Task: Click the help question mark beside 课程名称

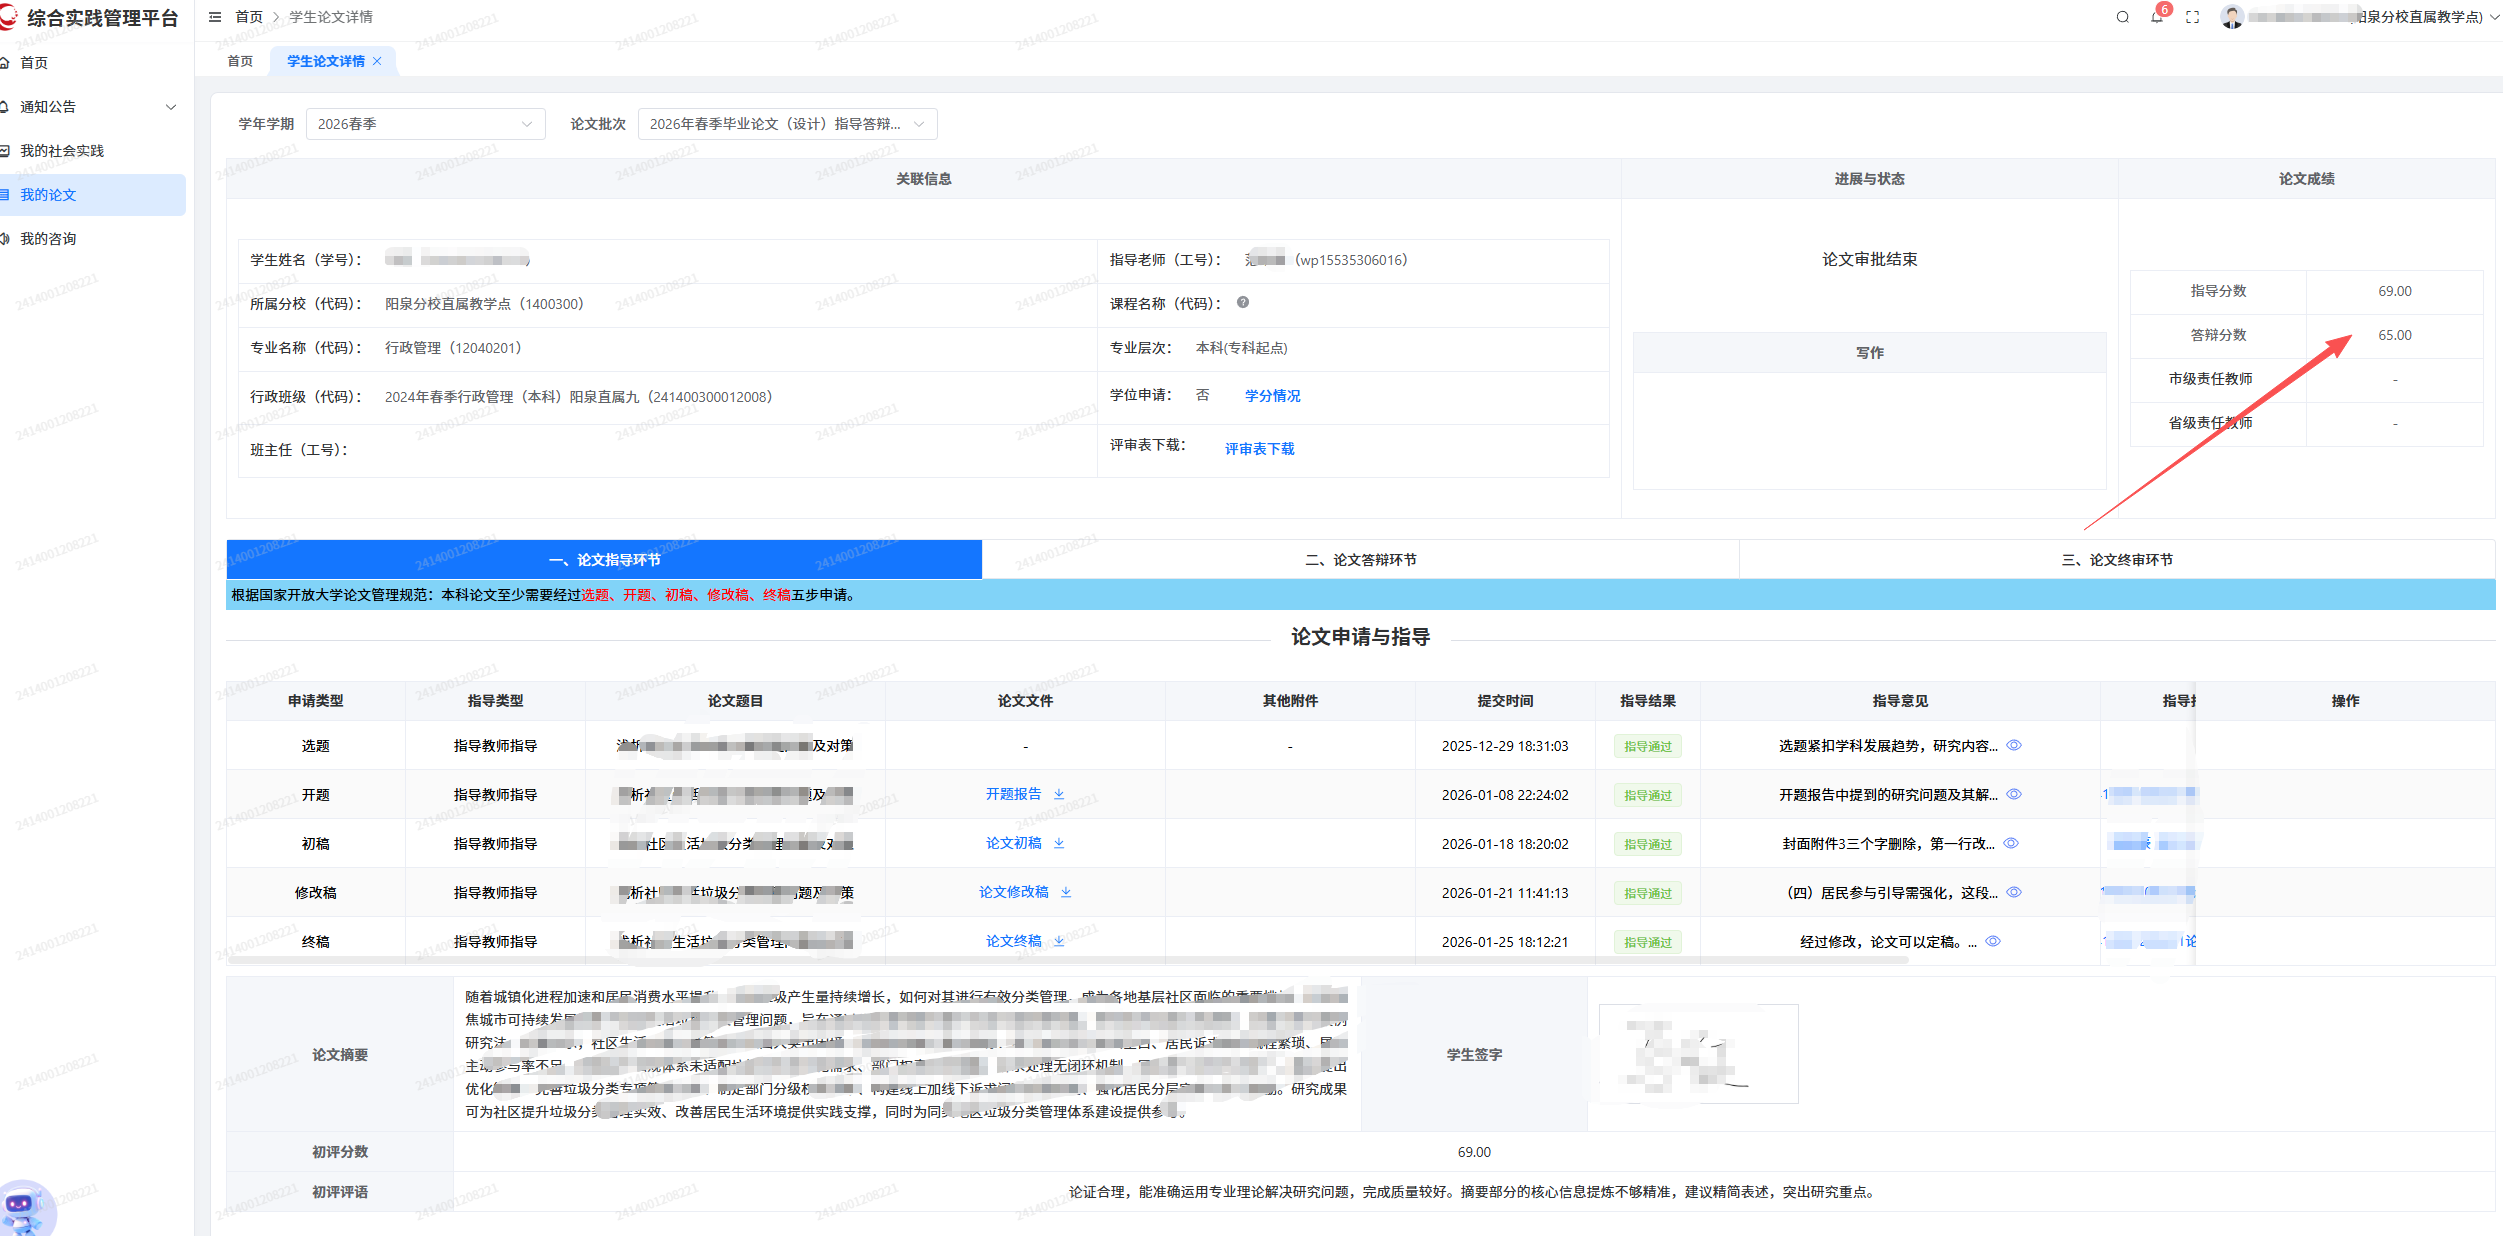Action: point(1242,302)
